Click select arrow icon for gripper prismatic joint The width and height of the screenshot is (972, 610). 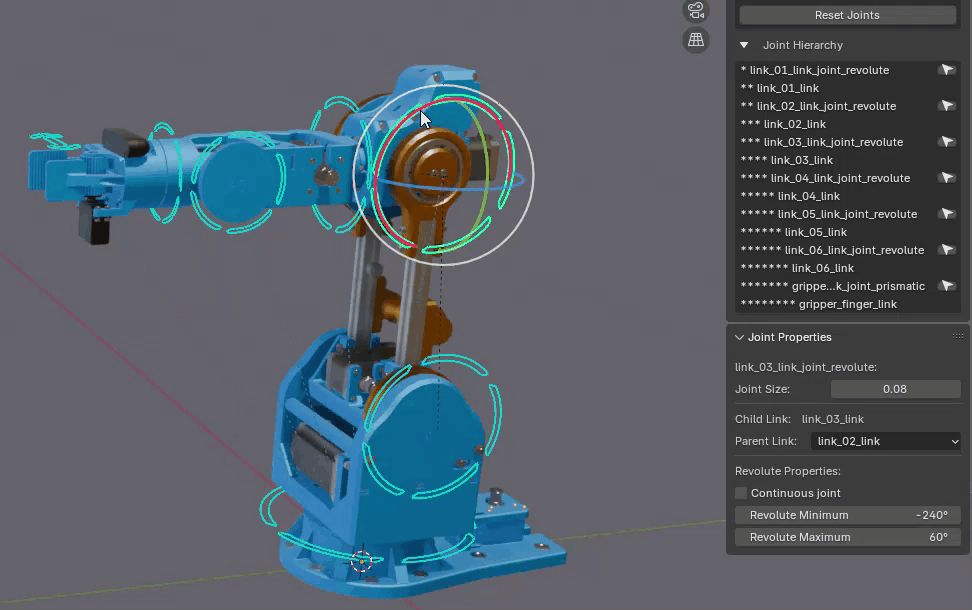tap(946, 286)
